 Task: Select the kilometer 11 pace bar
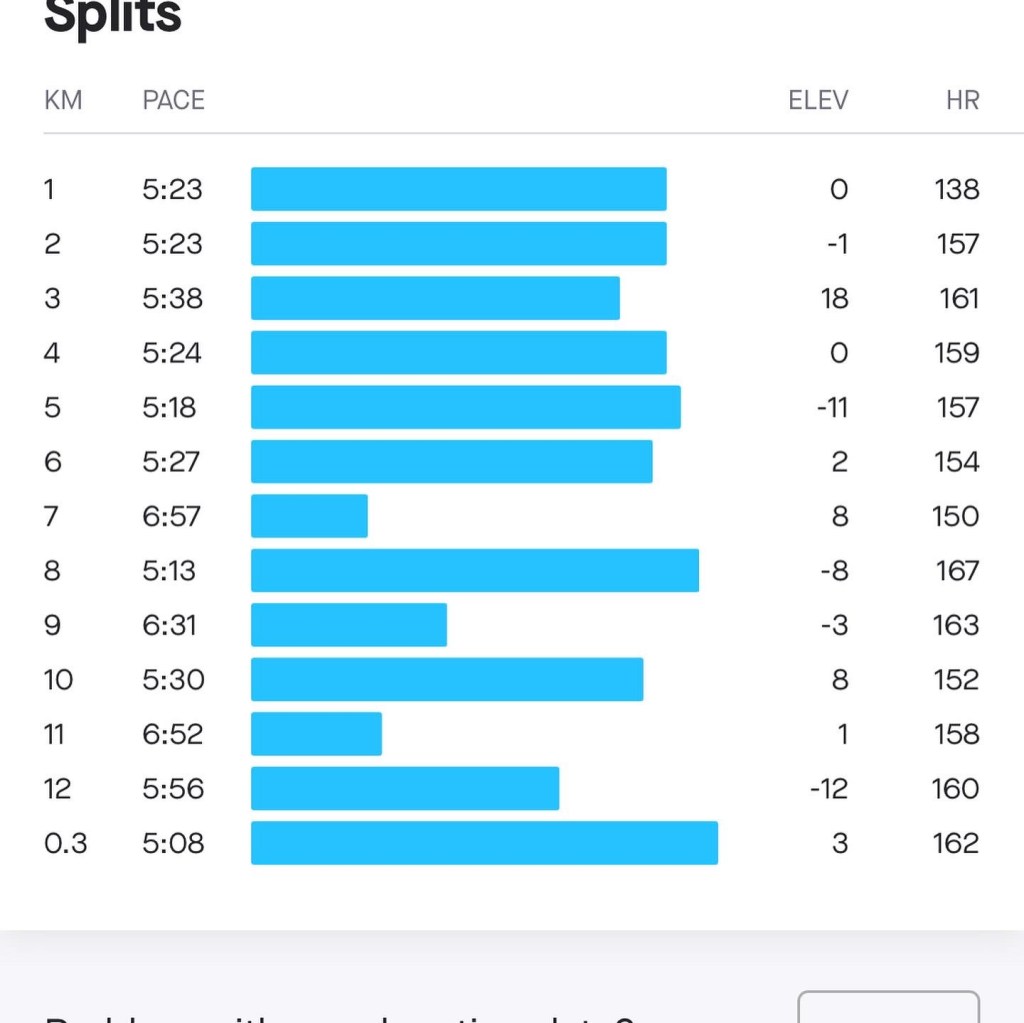(316, 734)
